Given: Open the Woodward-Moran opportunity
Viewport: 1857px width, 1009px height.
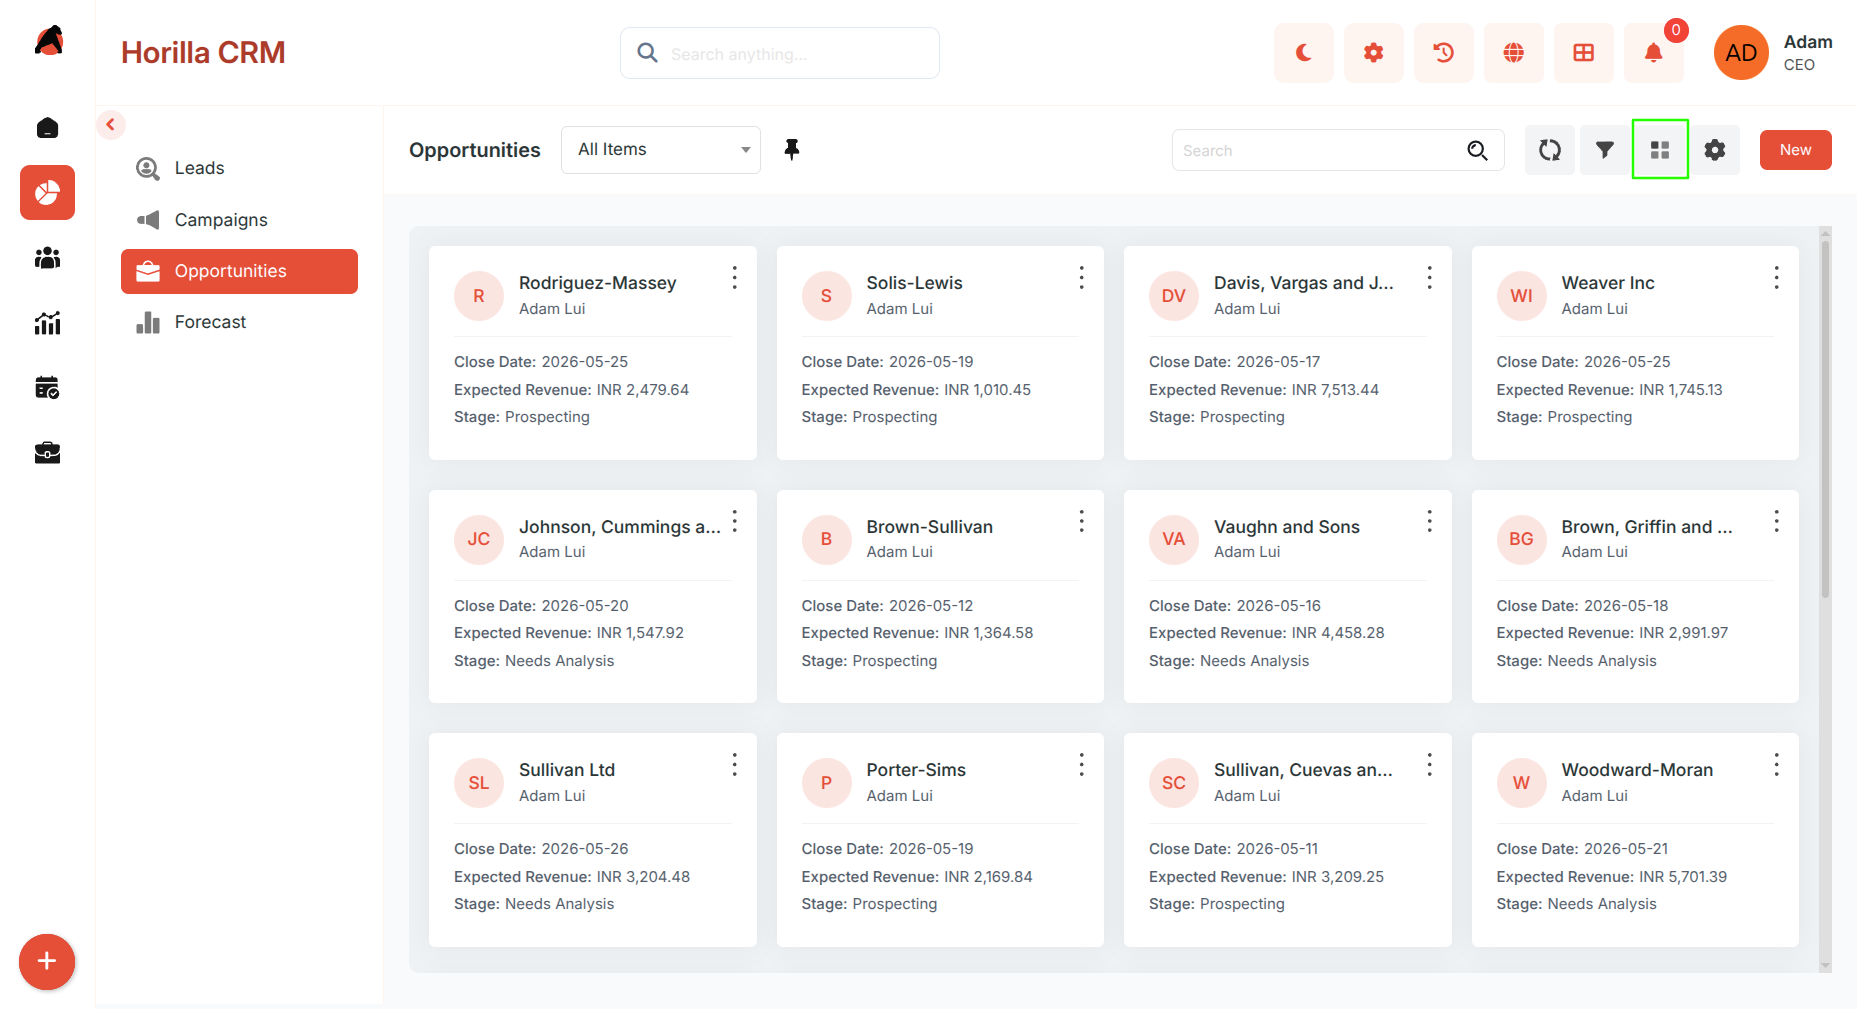Looking at the screenshot, I should coord(1637,770).
